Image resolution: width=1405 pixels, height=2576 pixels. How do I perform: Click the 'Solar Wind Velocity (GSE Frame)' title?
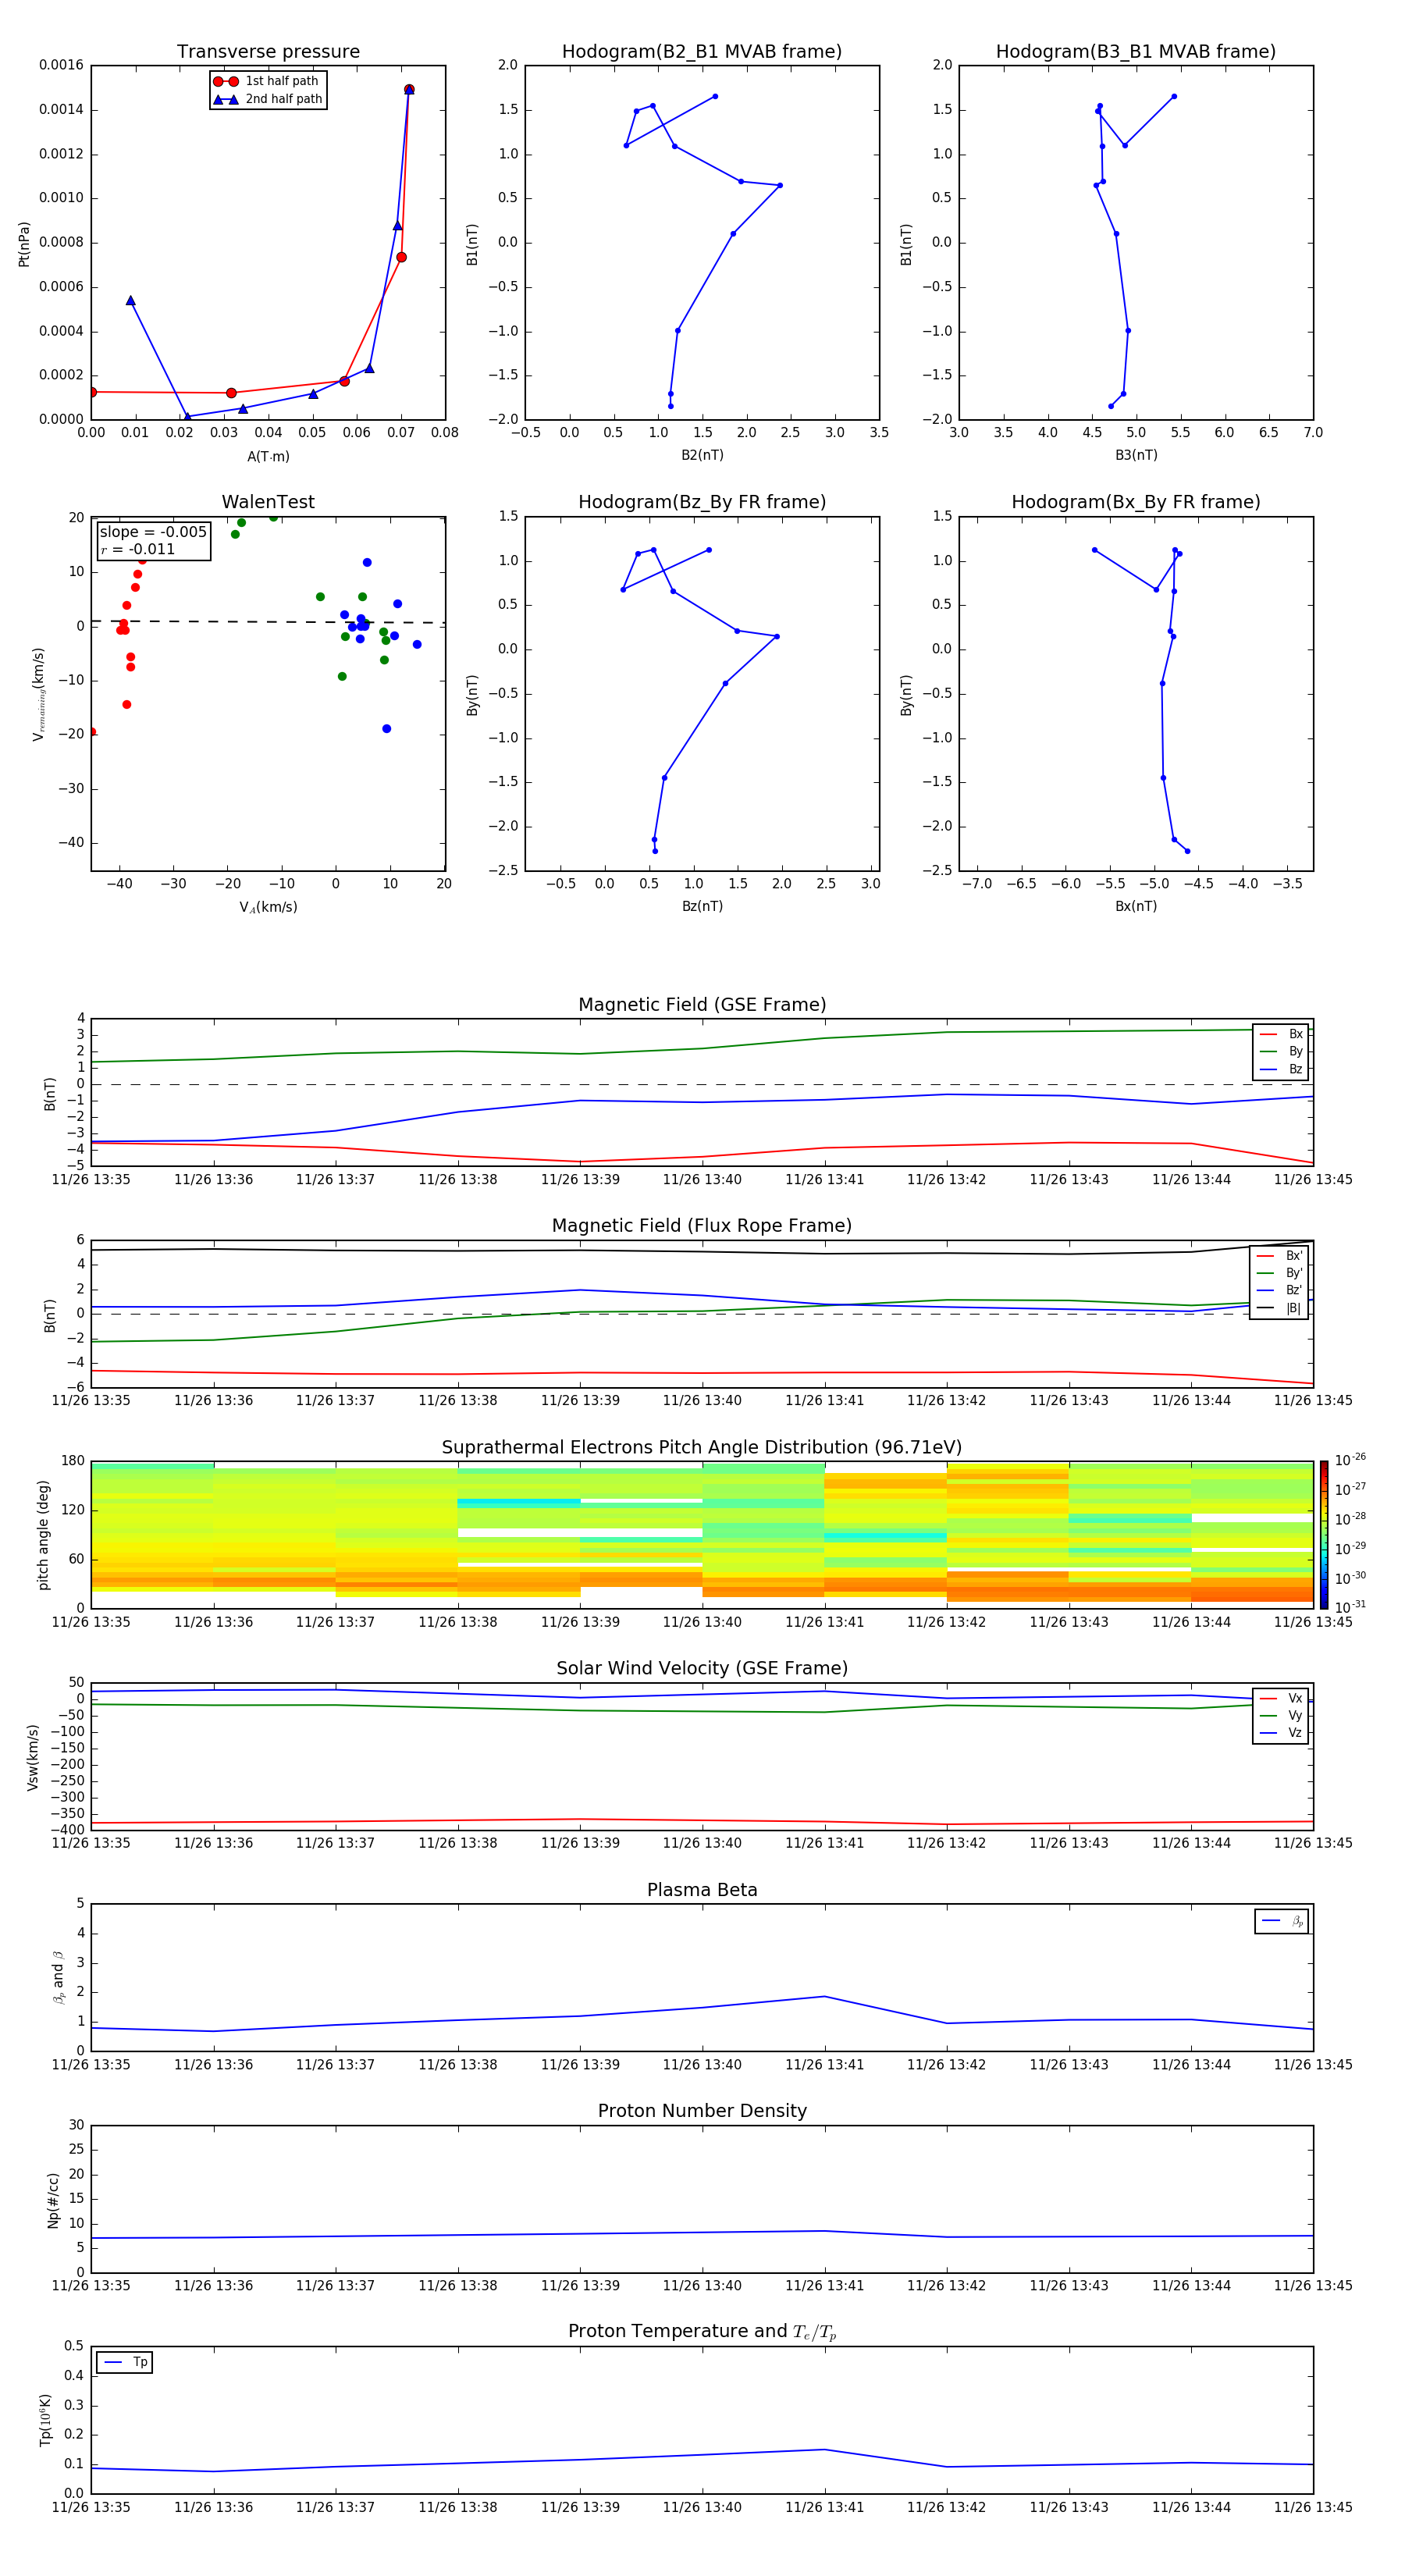[x=702, y=1668]
